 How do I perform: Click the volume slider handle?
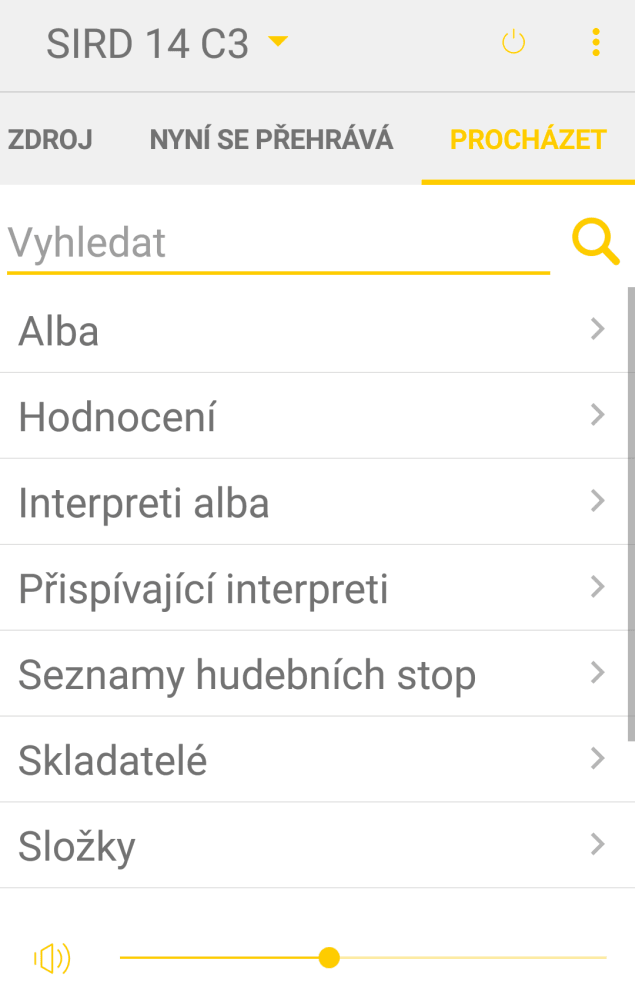pyautogui.click(x=329, y=958)
